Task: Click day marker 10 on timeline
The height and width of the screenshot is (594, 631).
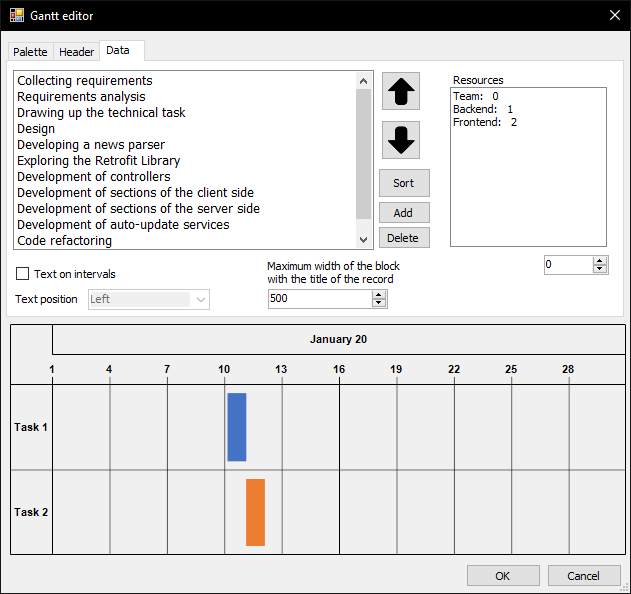Action: tap(224, 369)
